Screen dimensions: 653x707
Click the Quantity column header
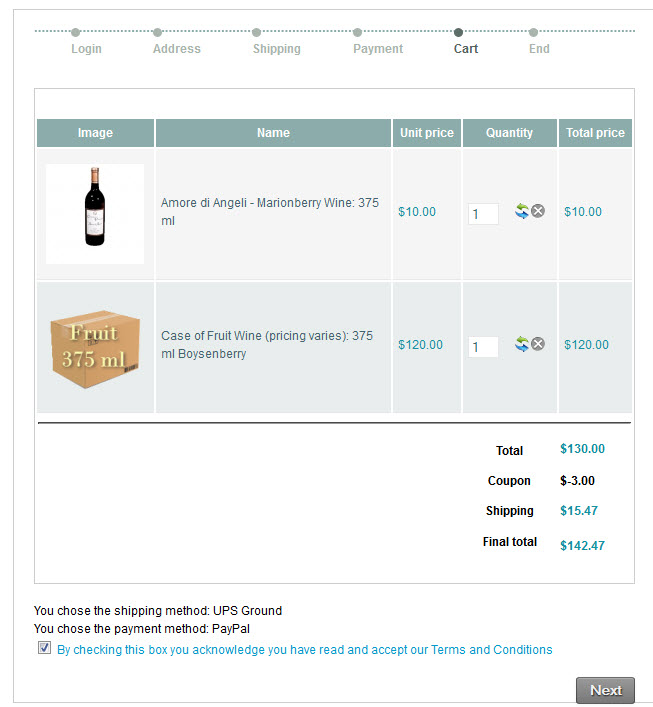pos(509,133)
